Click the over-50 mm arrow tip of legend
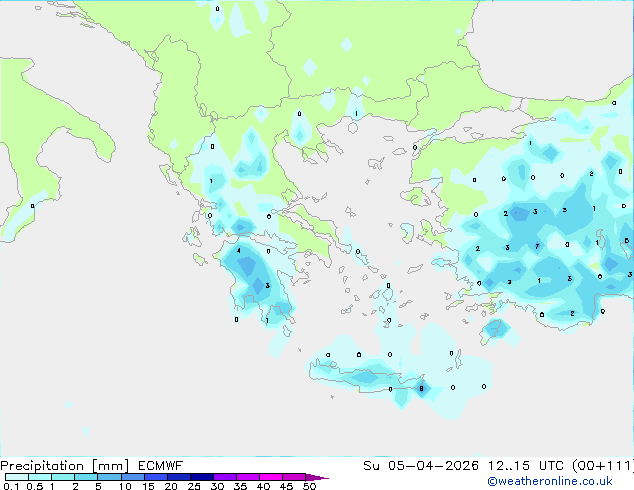This screenshot has height=490, width=634. (x=317, y=477)
